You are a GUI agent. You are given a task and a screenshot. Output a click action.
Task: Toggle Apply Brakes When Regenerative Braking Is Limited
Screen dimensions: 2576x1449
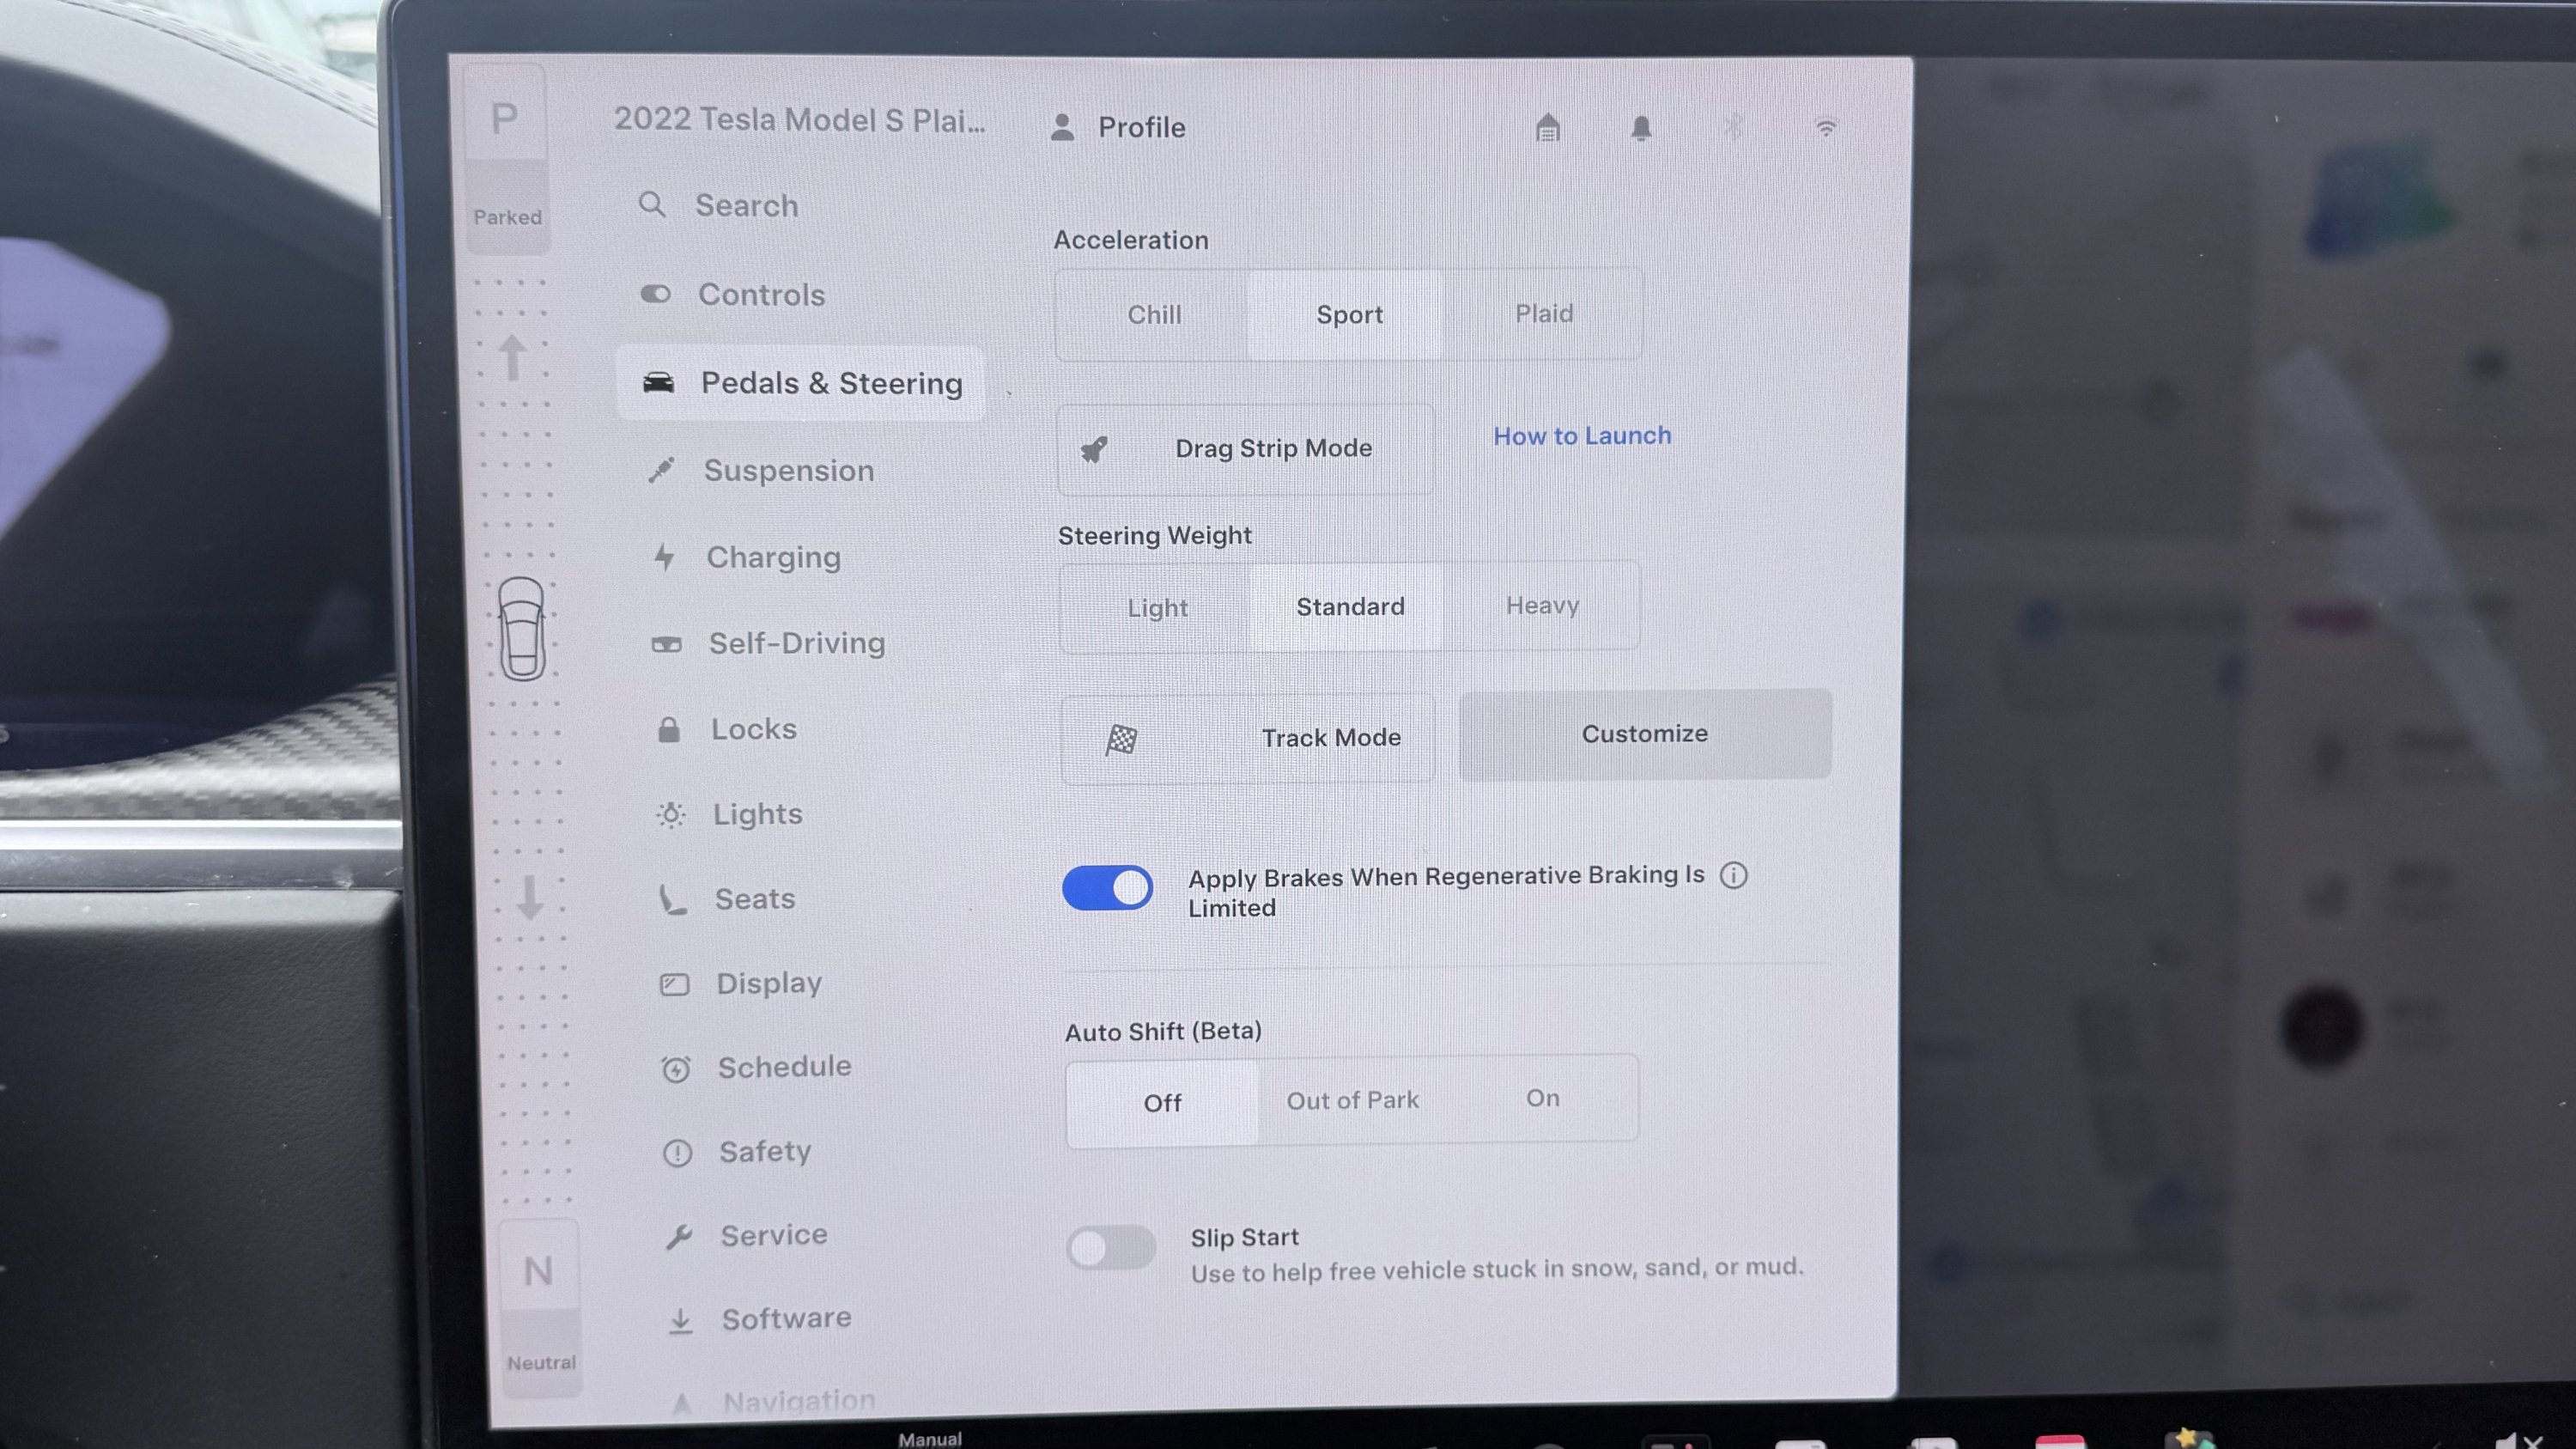point(1107,888)
